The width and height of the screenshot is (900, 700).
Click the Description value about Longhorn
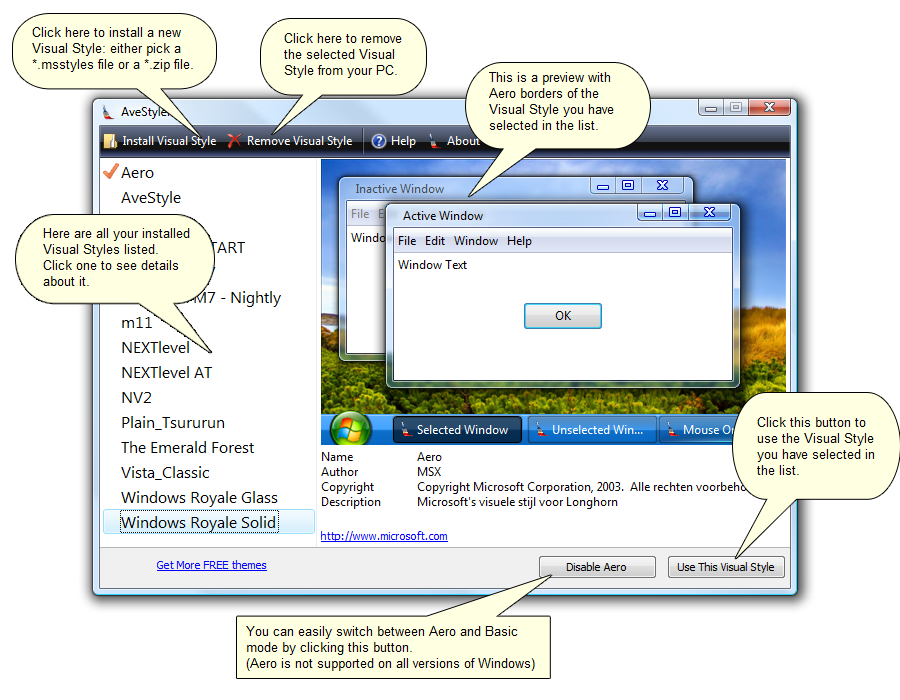[517, 502]
